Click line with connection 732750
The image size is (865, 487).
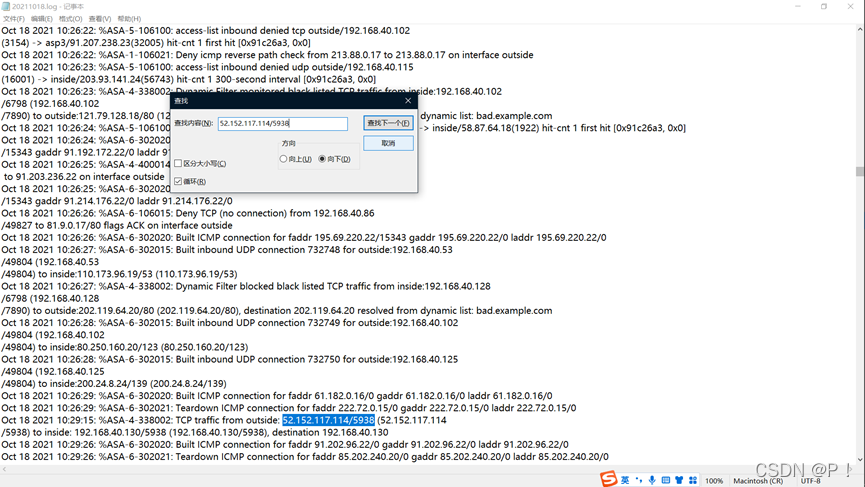coord(229,359)
